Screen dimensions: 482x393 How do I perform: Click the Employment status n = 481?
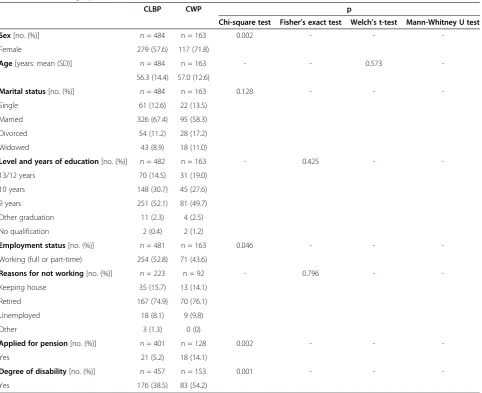click(152, 245)
